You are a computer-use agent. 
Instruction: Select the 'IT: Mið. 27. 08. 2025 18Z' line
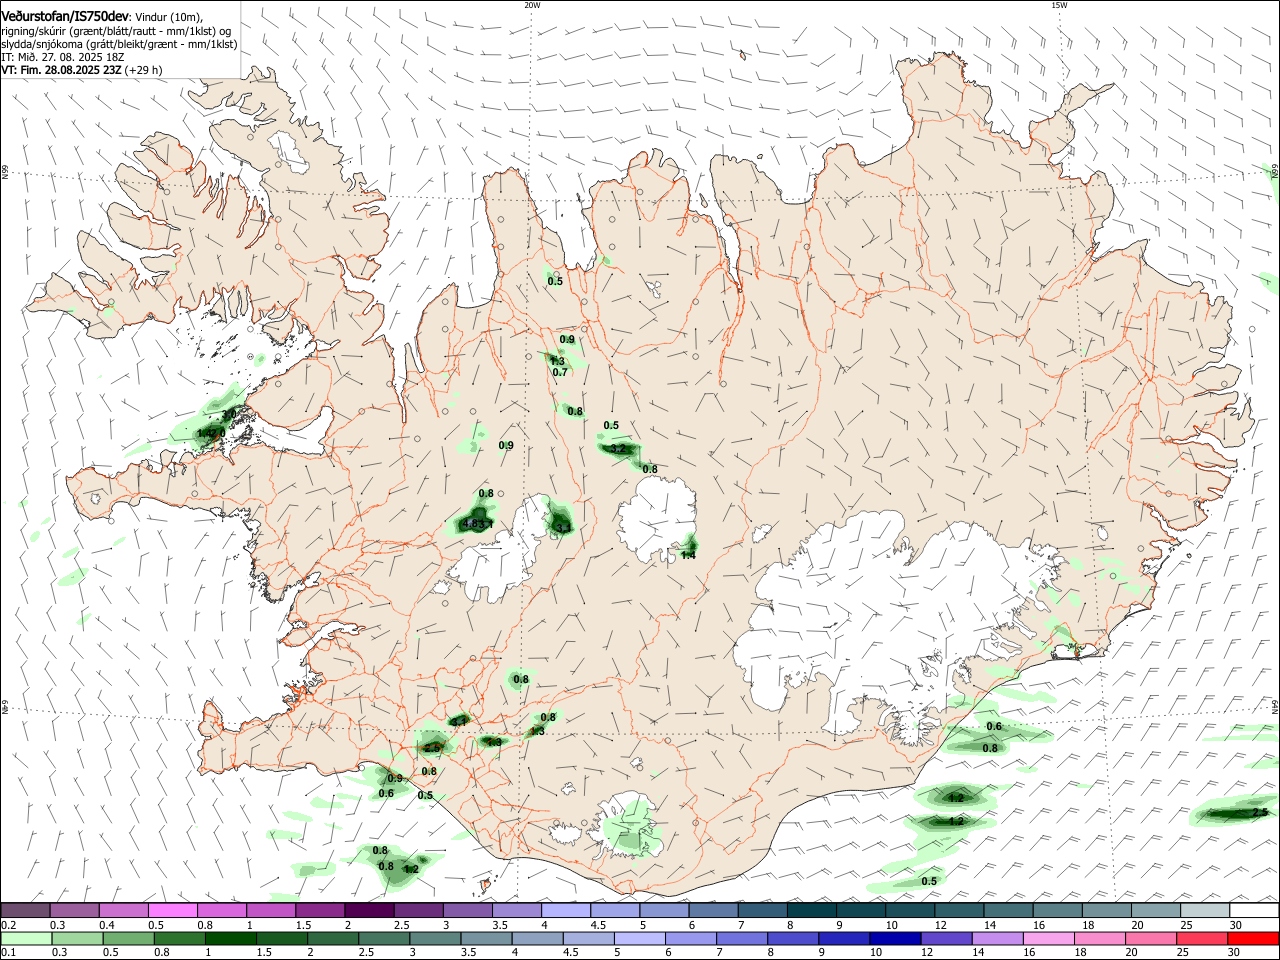click(x=62, y=57)
